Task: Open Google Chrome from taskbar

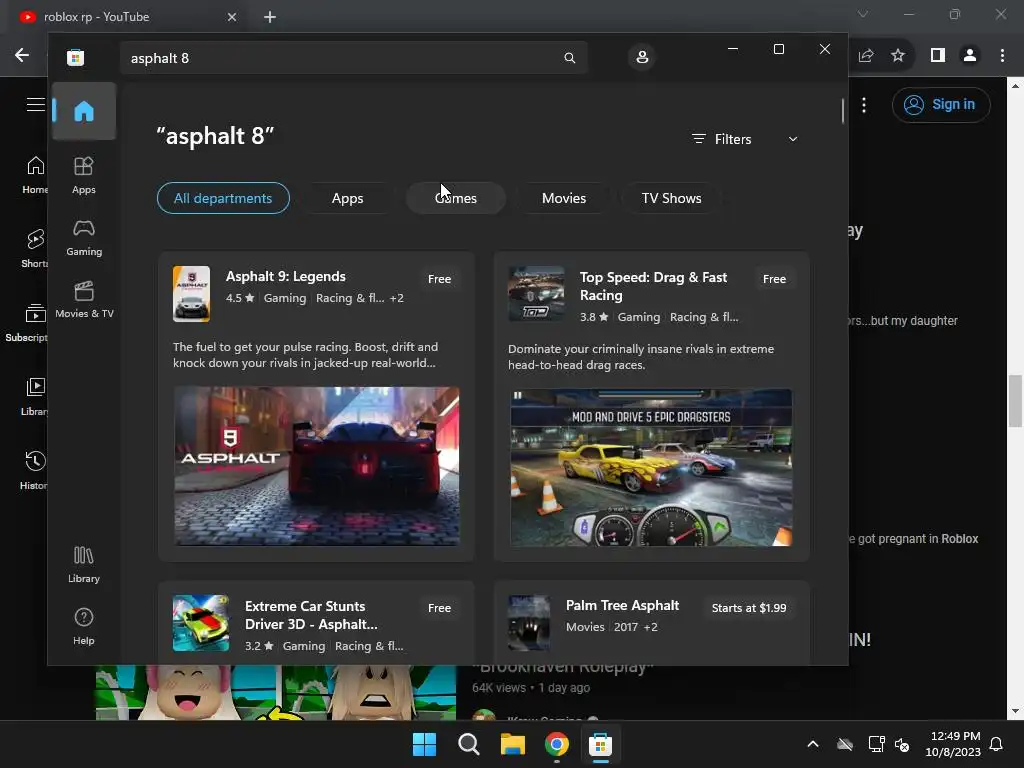Action: click(556, 744)
